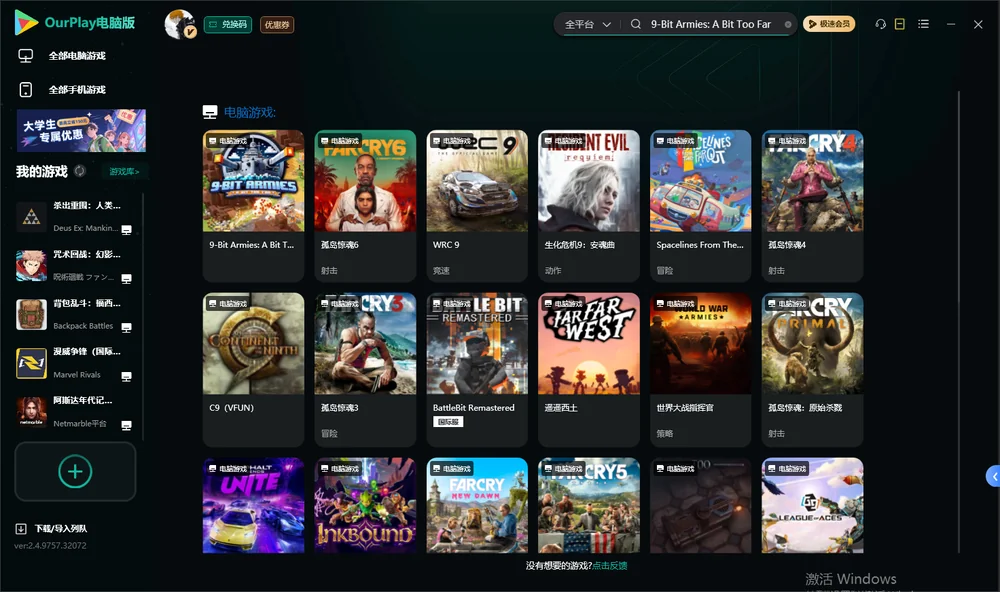Click PC icon beside Backpack Battles
This screenshot has height=592, width=1000.
tap(127, 327)
